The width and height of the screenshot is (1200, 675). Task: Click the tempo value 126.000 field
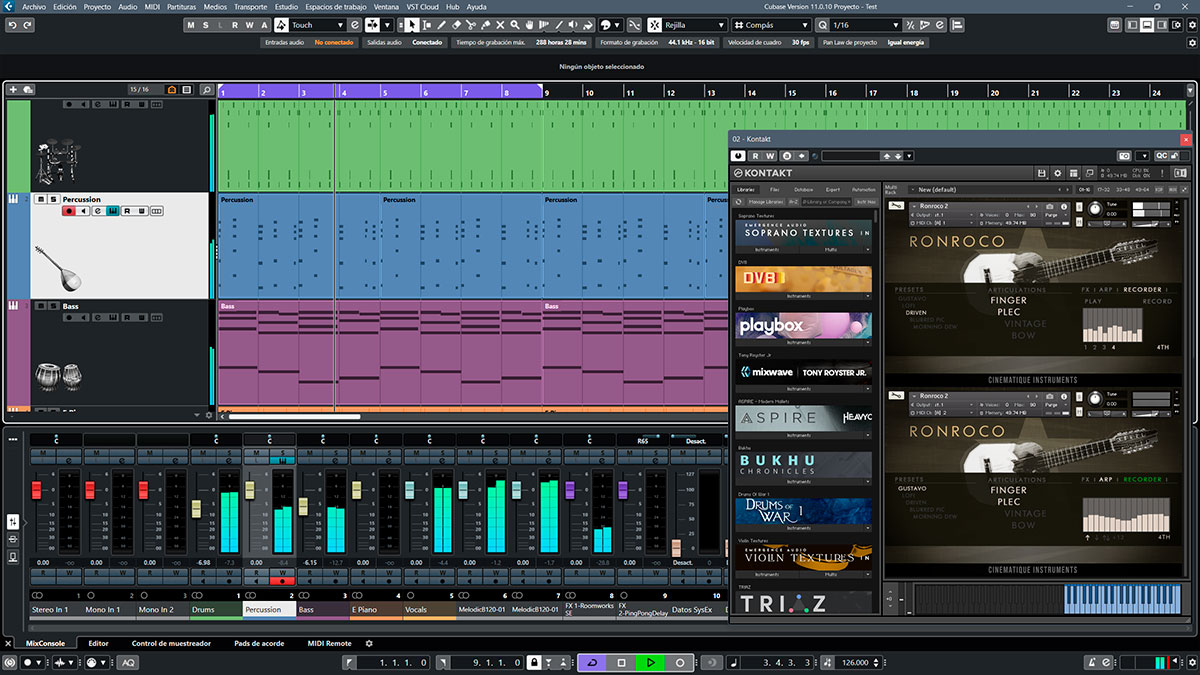(x=856, y=662)
